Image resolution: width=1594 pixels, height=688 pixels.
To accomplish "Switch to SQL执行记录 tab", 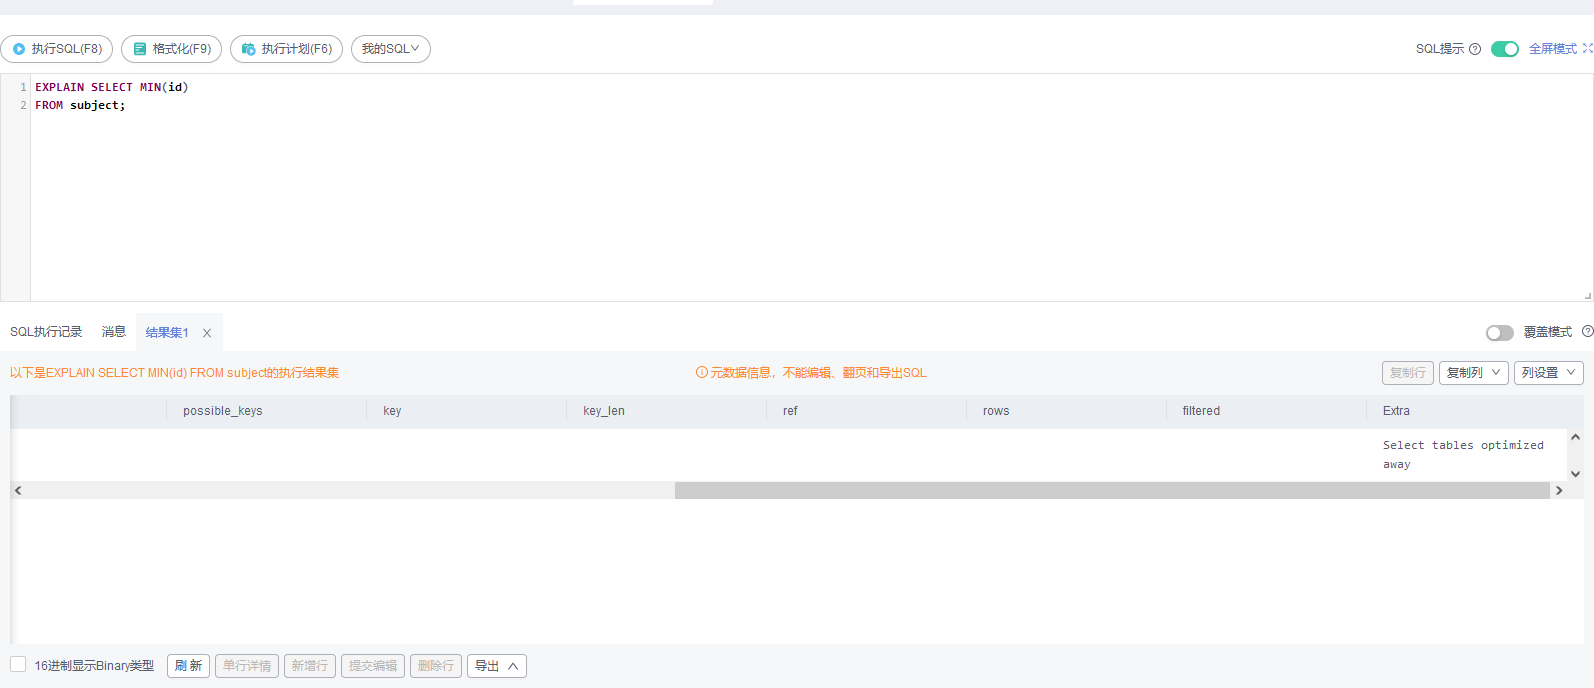I will pyautogui.click(x=46, y=332).
